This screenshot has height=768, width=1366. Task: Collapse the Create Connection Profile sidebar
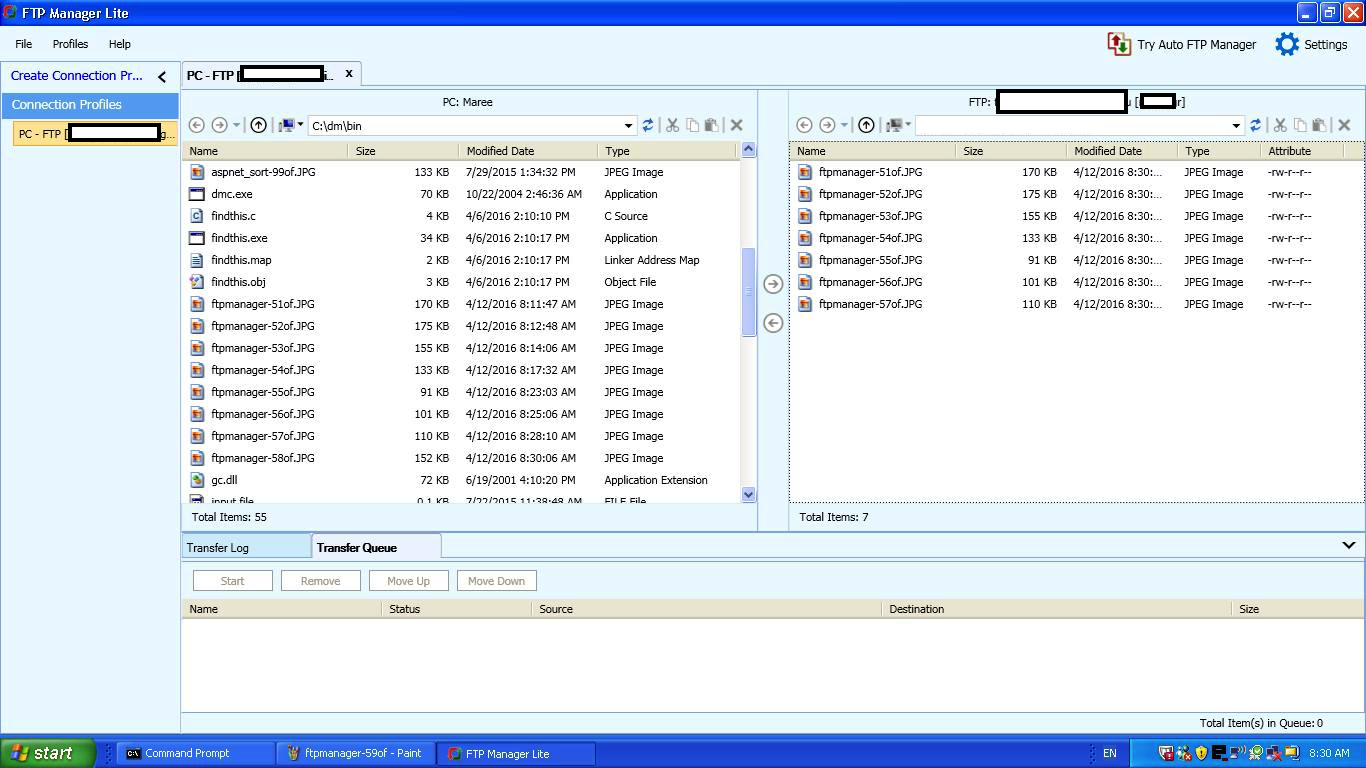[x=162, y=76]
